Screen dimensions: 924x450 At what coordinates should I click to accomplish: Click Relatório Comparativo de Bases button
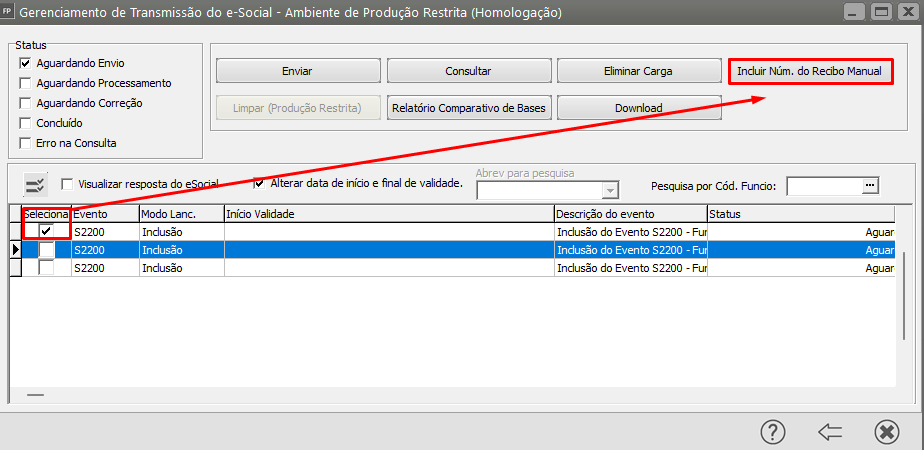pos(468,108)
